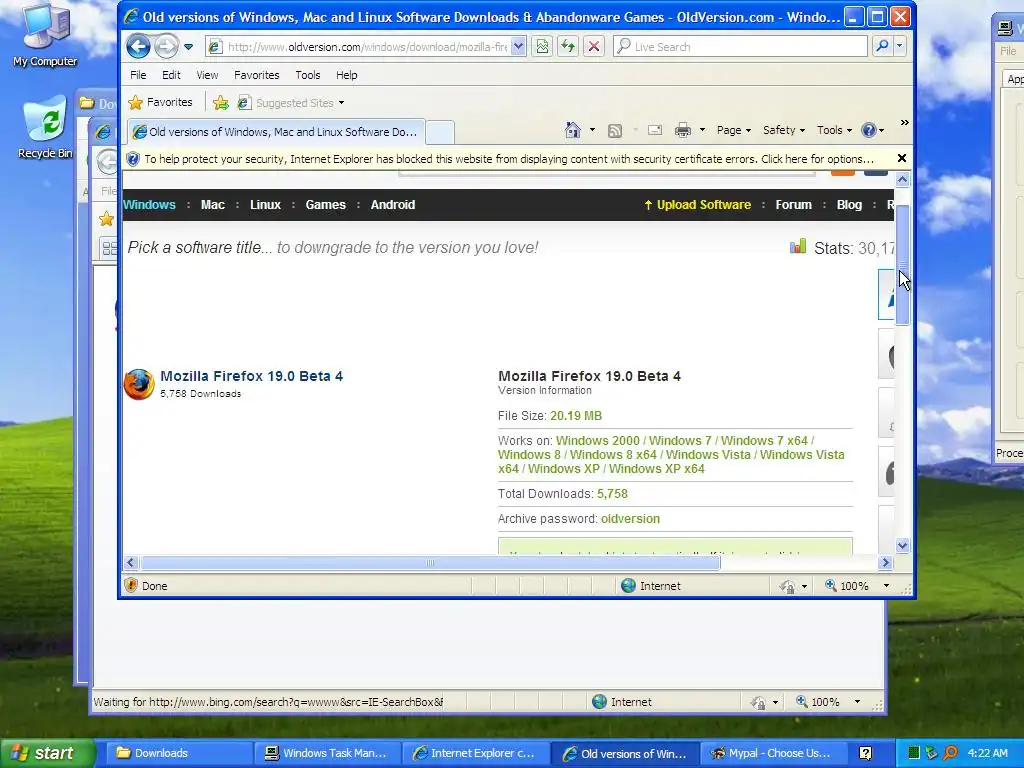Click into the Live Search box
Viewport: 1024px width, 768px height.
[740, 46]
